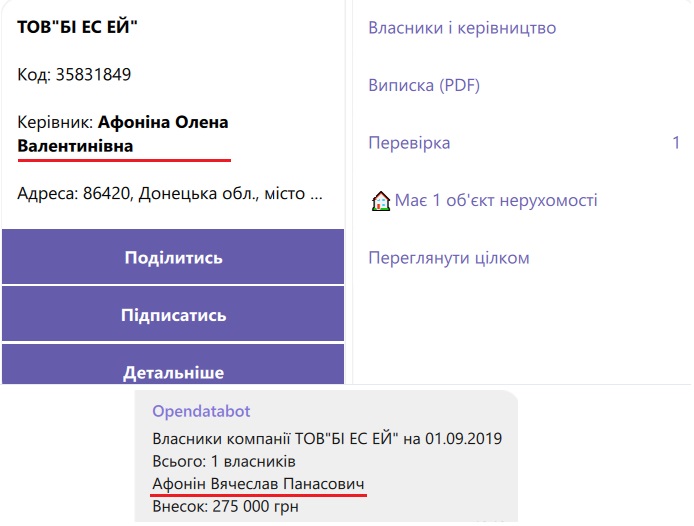Select Переглянути цілком option
Screen dimensions: 694x526
click(x=448, y=258)
